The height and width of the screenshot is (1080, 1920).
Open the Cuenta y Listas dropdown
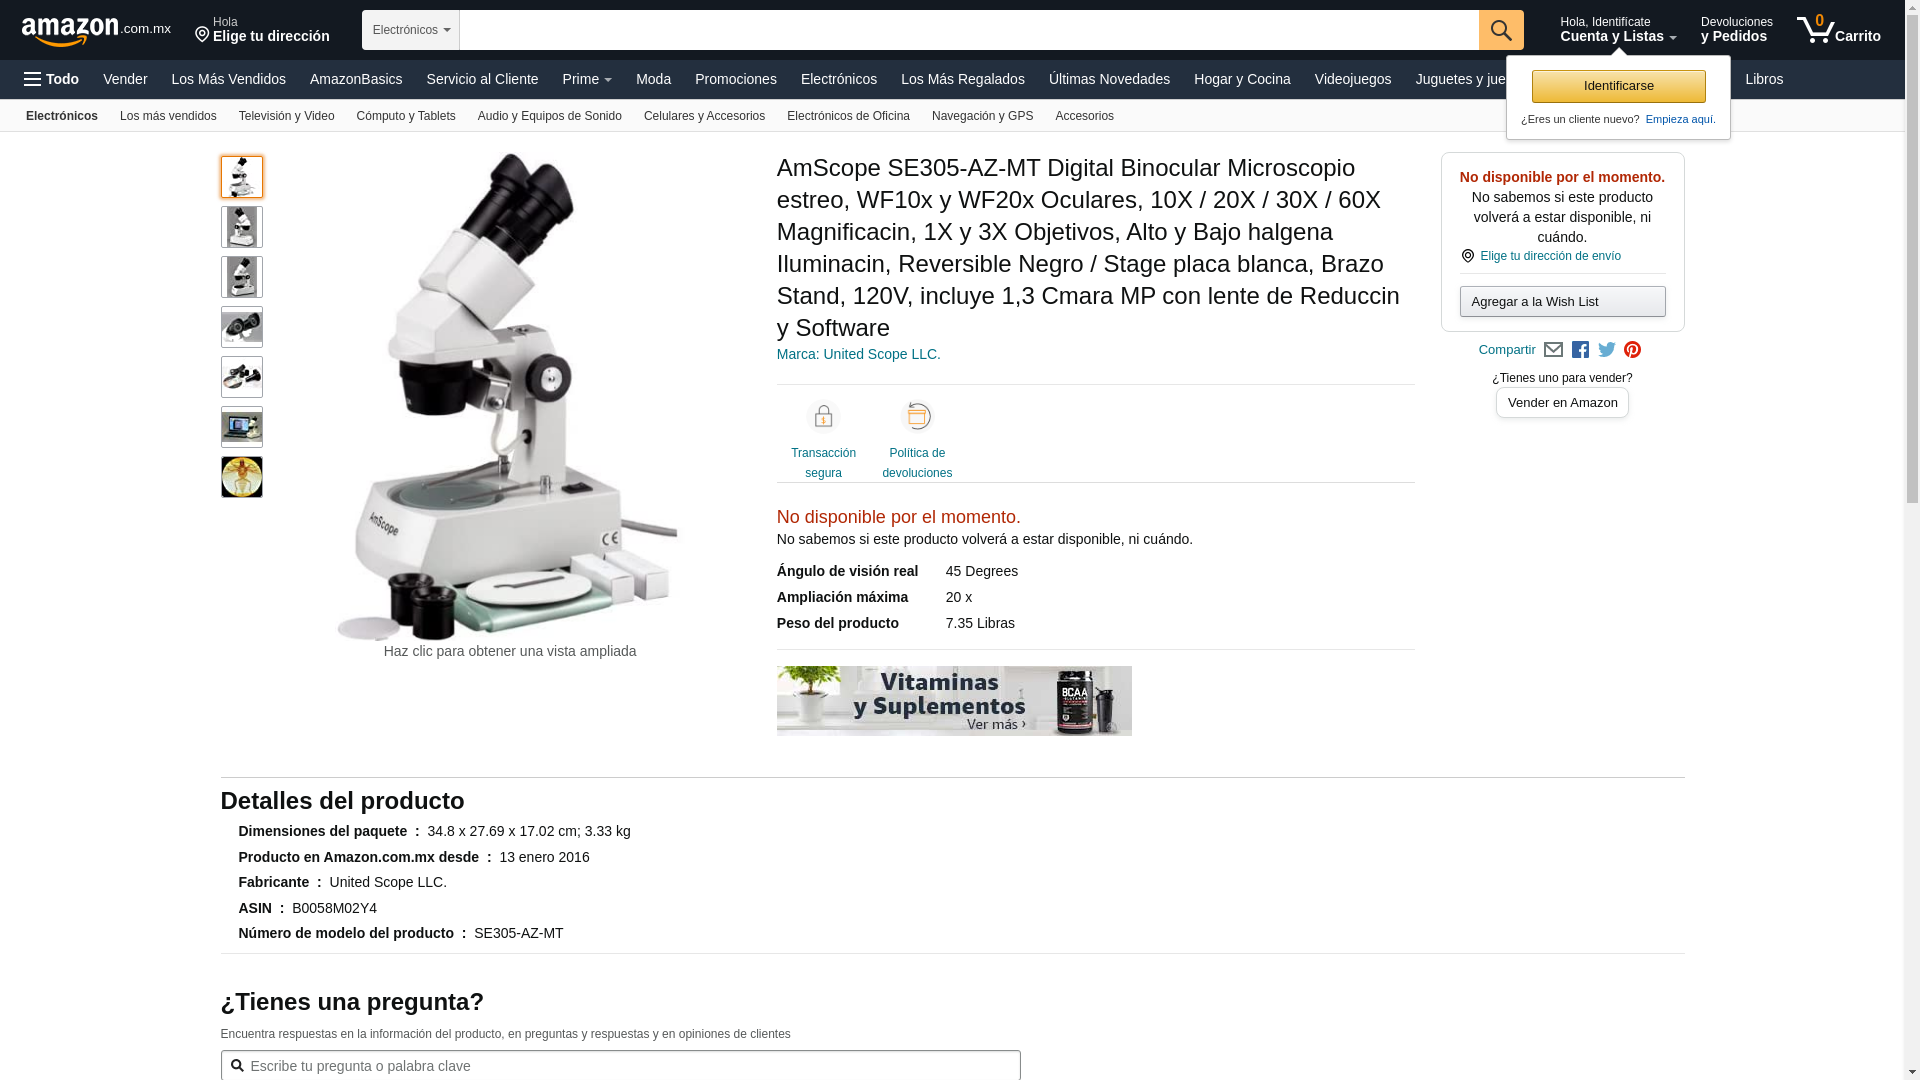pyautogui.click(x=1618, y=30)
